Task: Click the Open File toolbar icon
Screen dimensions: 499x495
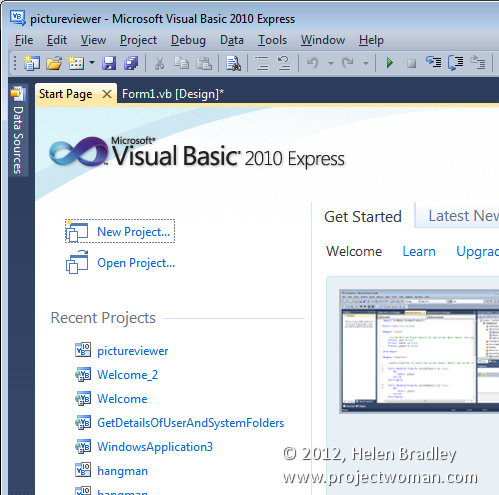Action: [x=54, y=63]
